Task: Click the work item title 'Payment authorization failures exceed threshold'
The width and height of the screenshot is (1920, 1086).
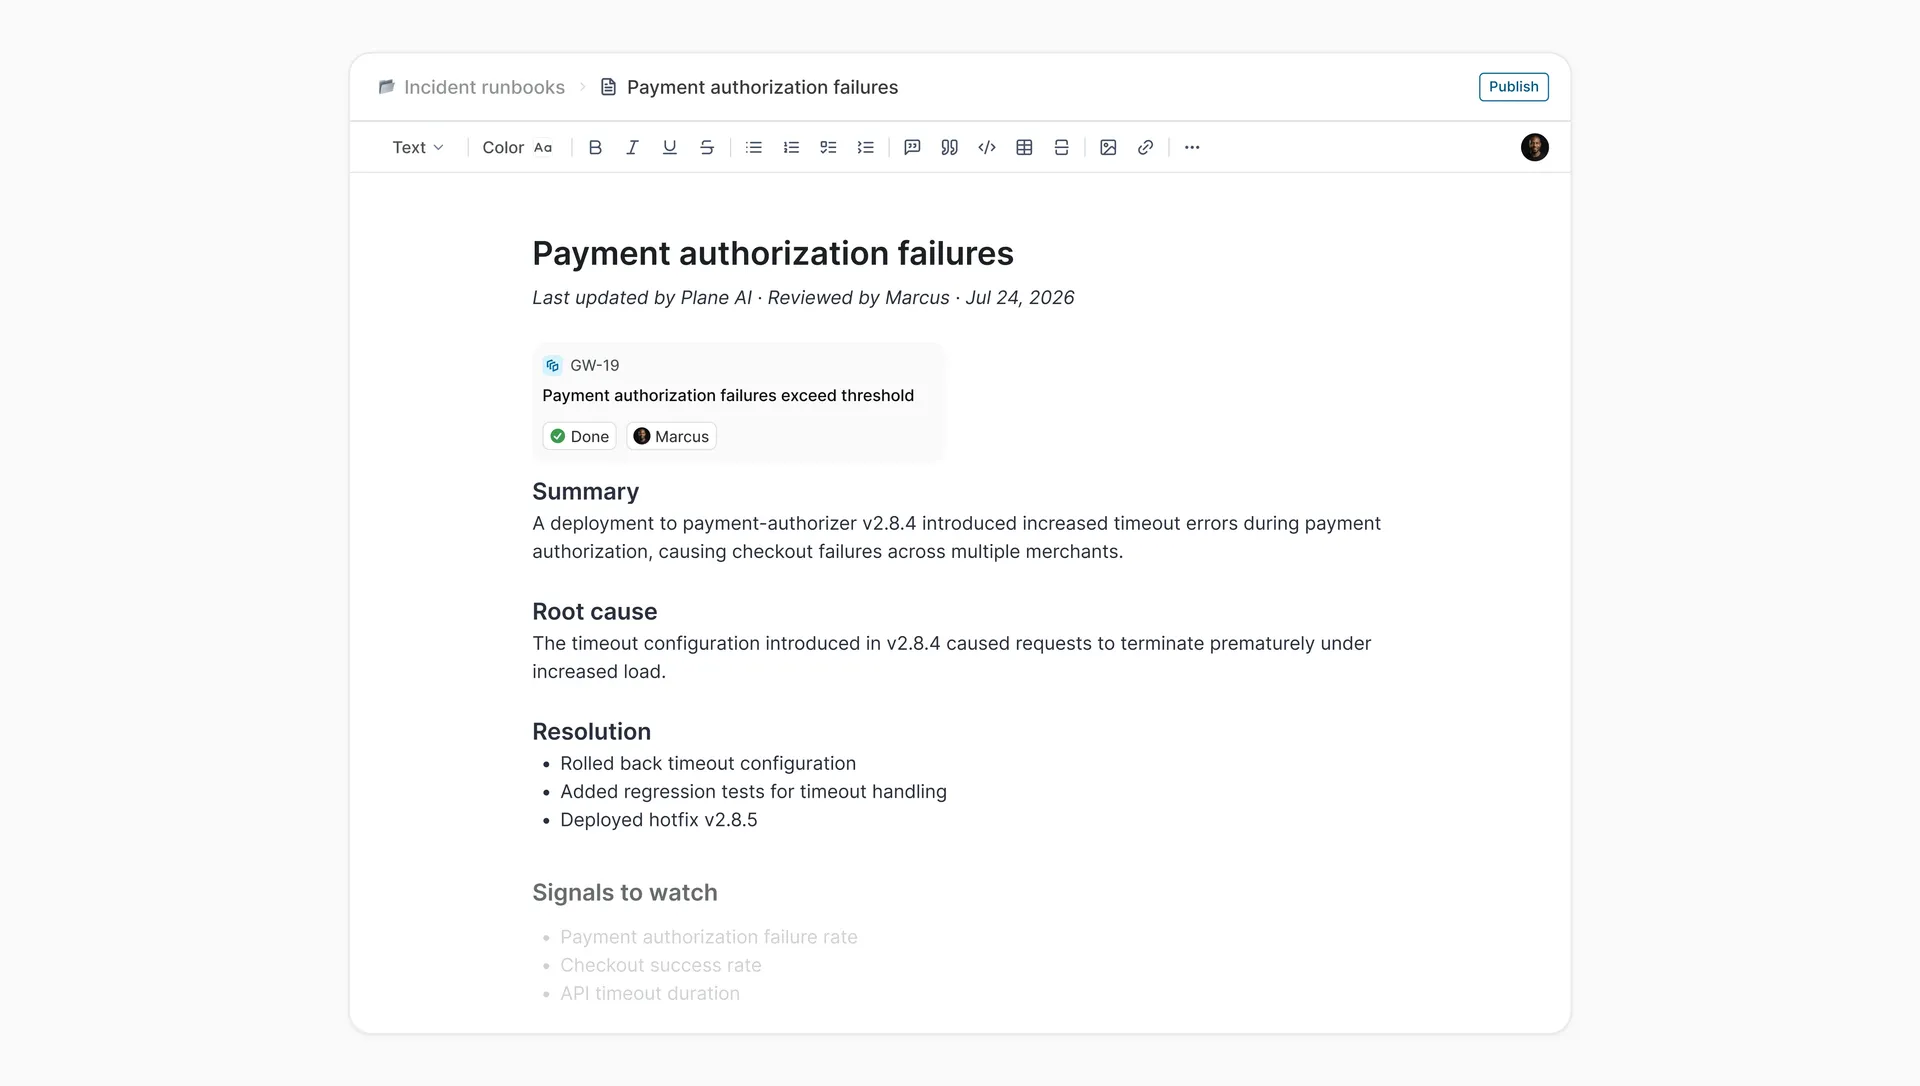Action: pos(728,395)
